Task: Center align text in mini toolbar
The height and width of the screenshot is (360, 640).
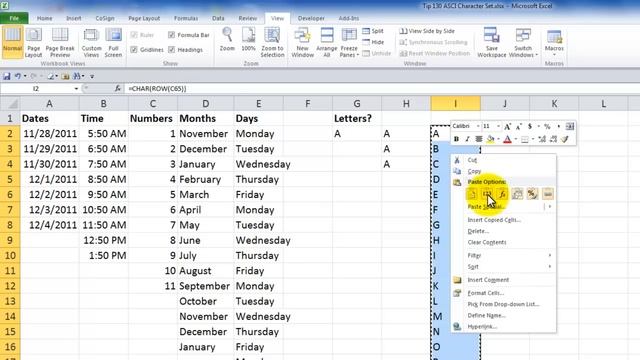Action: click(478, 139)
